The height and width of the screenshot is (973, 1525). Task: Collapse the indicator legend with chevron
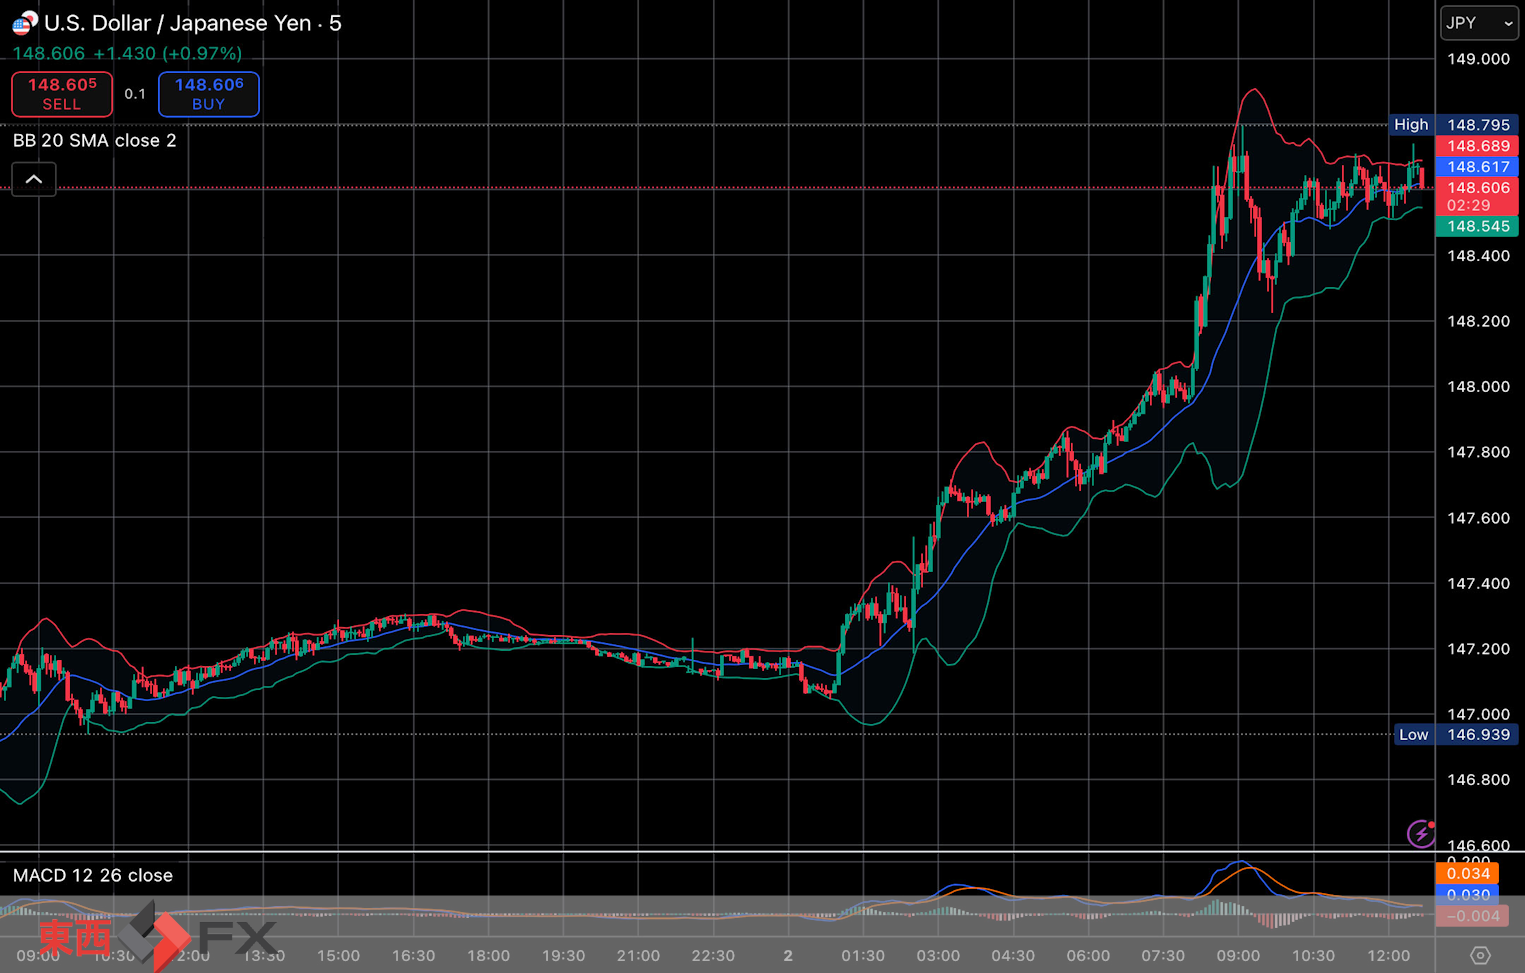pyautogui.click(x=34, y=179)
